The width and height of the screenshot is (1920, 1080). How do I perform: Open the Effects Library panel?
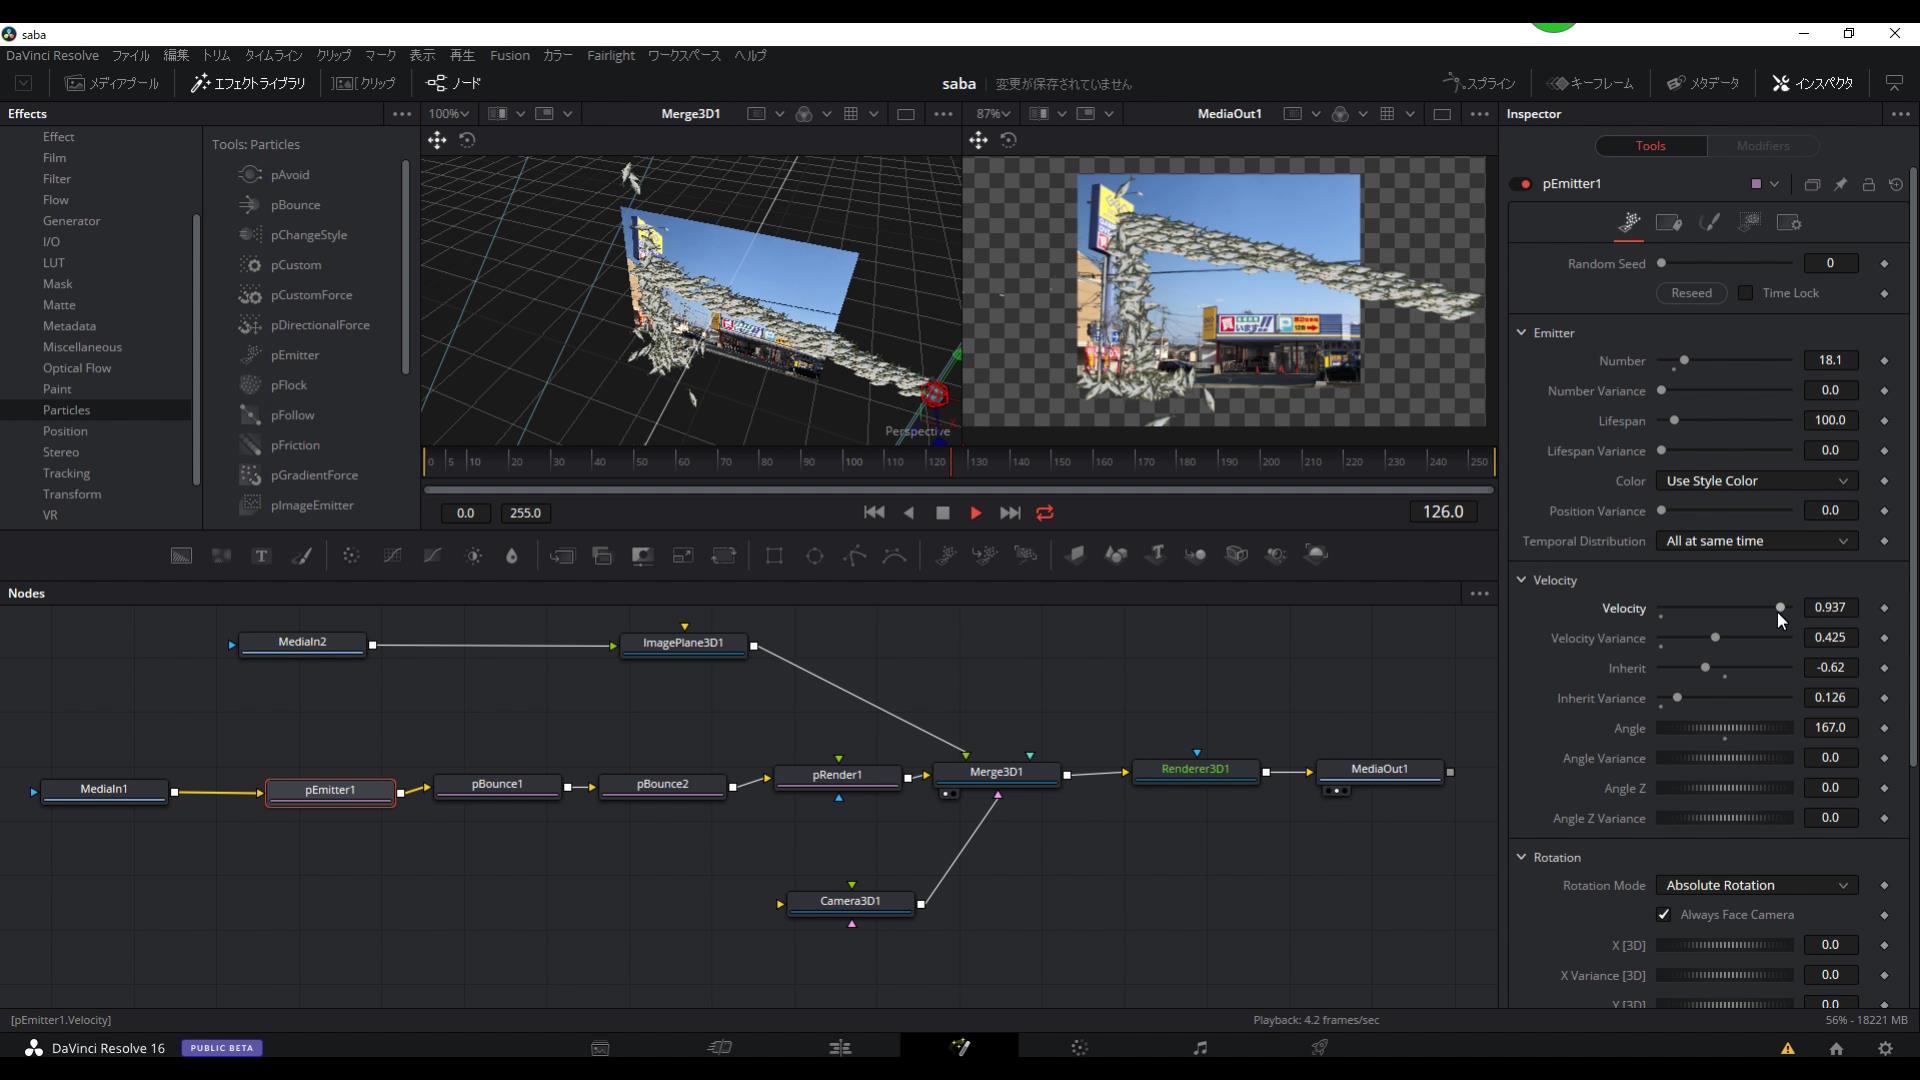(x=246, y=83)
